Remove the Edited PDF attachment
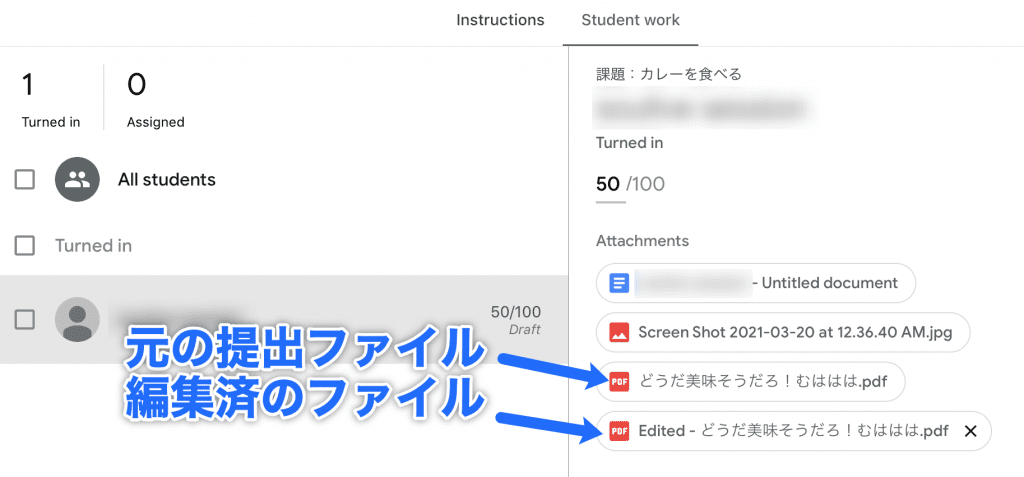Image resolution: width=1024 pixels, height=477 pixels. (969, 431)
